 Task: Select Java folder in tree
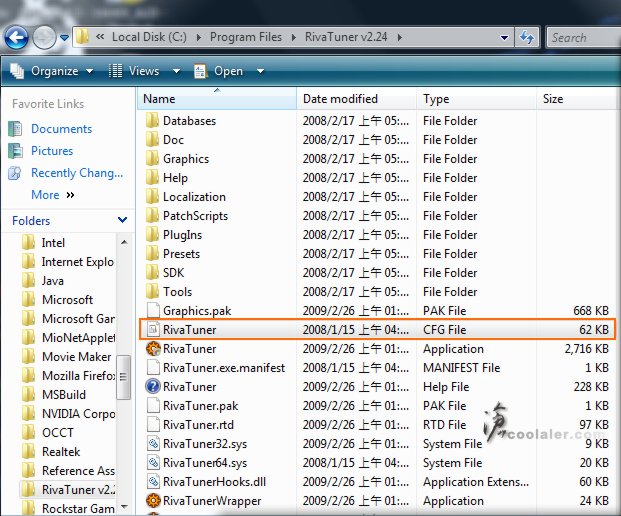[x=52, y=281]
